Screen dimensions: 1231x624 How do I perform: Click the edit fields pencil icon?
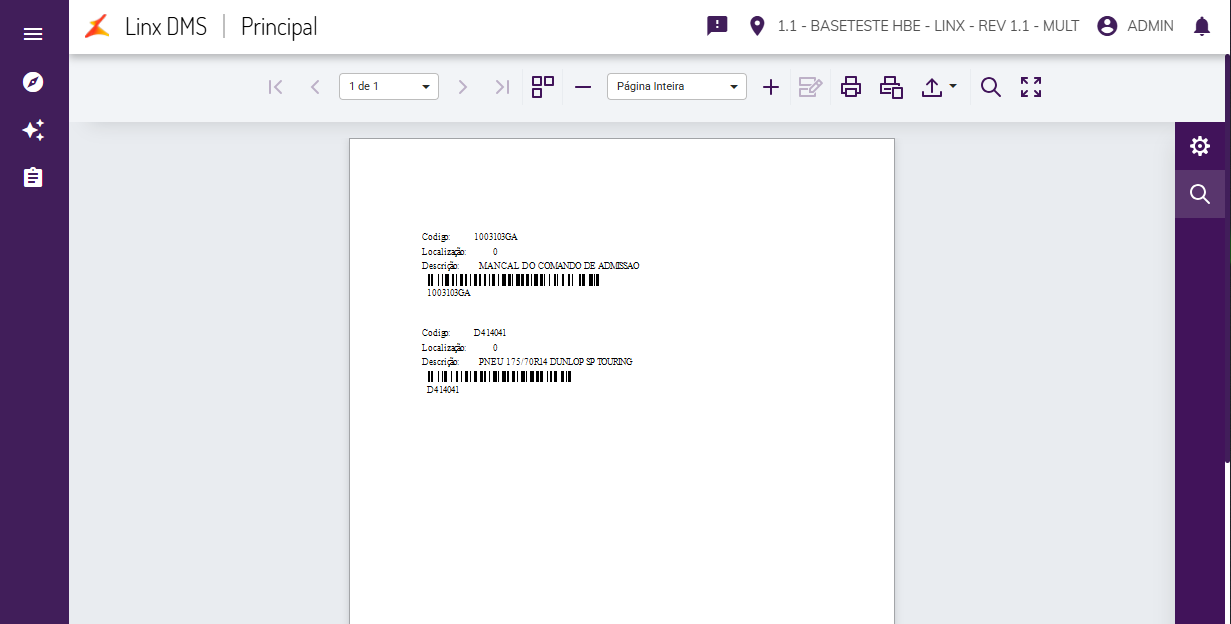pos(810,87)
